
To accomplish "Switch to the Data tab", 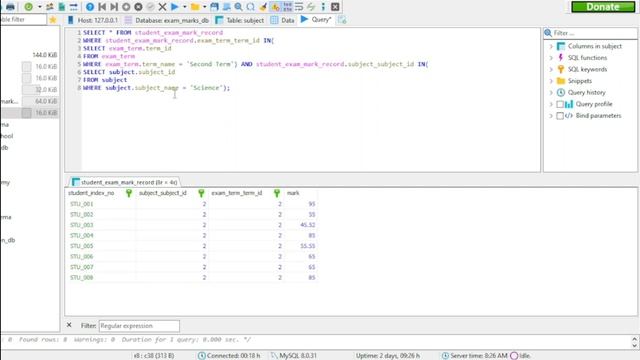I will click(x=282, y=20).
